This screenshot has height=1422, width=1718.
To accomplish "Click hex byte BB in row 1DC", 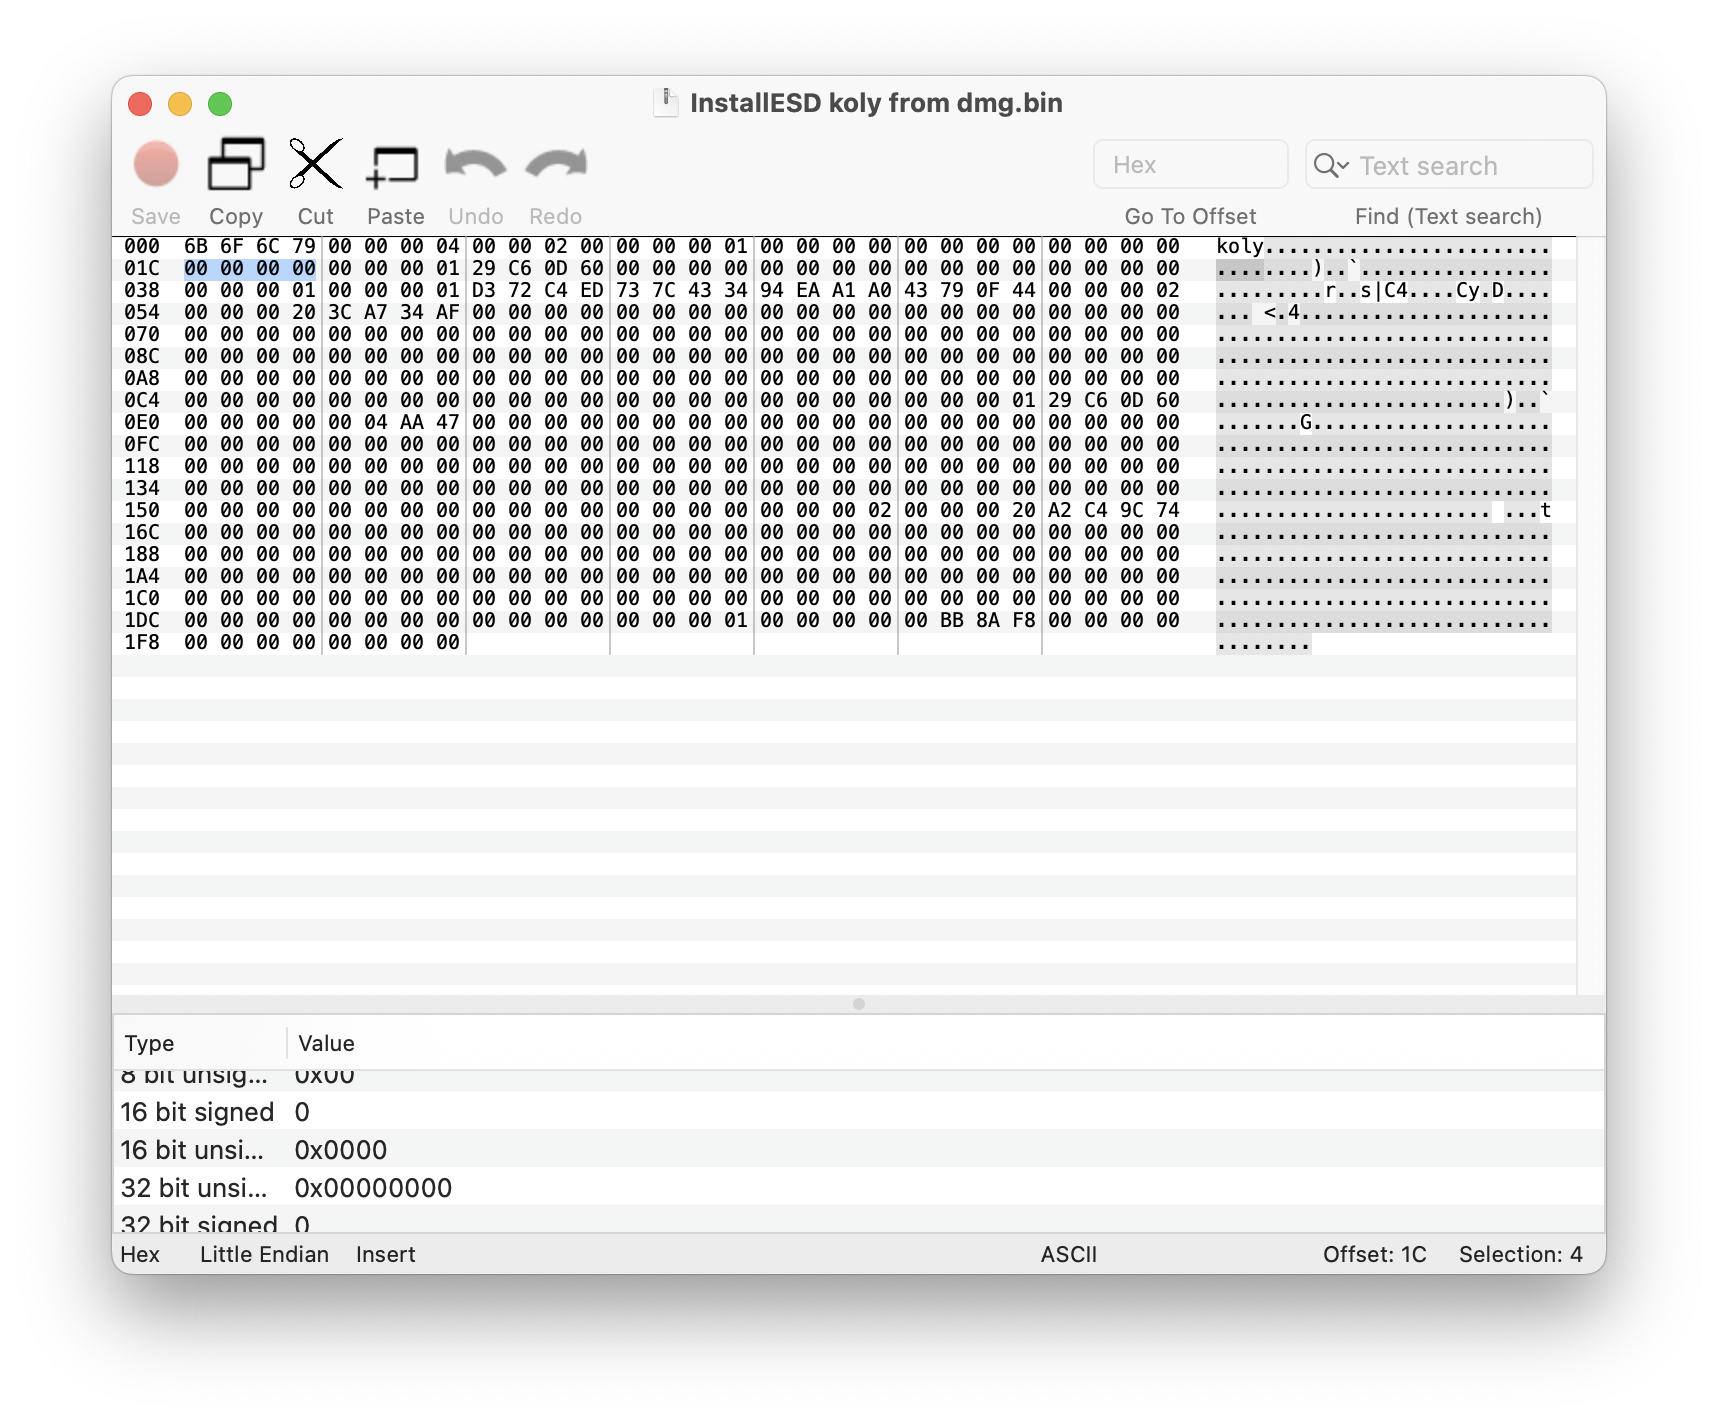I will (x=952, y=620).
